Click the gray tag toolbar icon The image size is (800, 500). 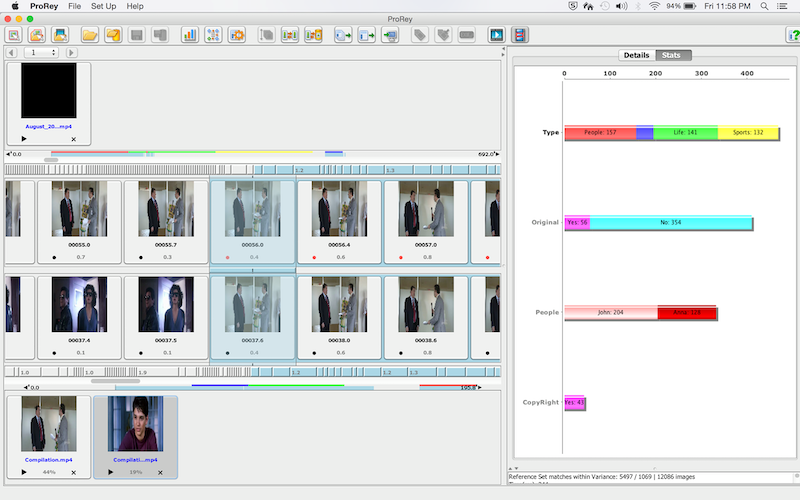pos(419,35)
